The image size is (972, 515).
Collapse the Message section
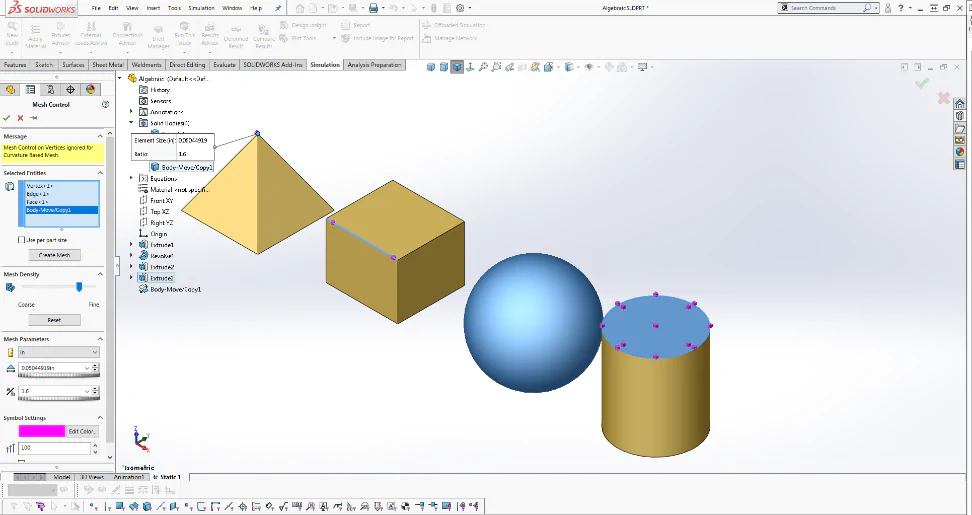100,136
